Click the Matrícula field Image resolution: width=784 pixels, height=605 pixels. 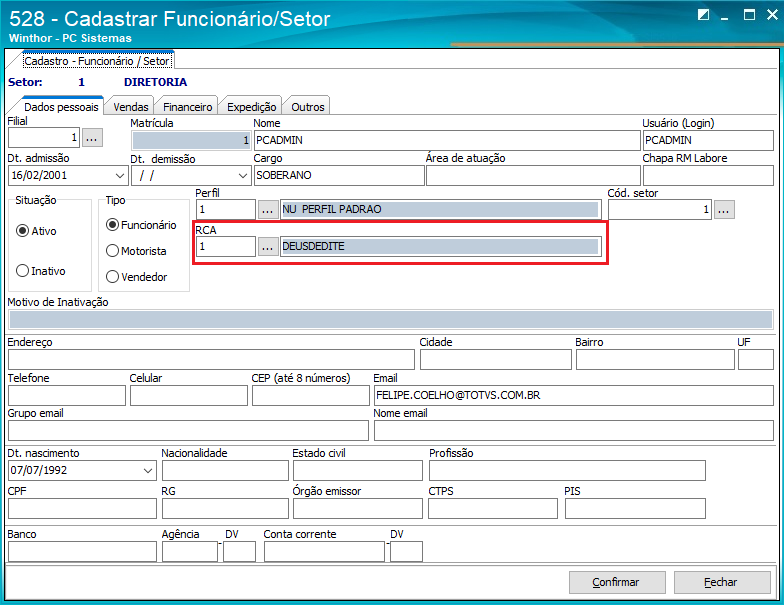pos(190,140)
